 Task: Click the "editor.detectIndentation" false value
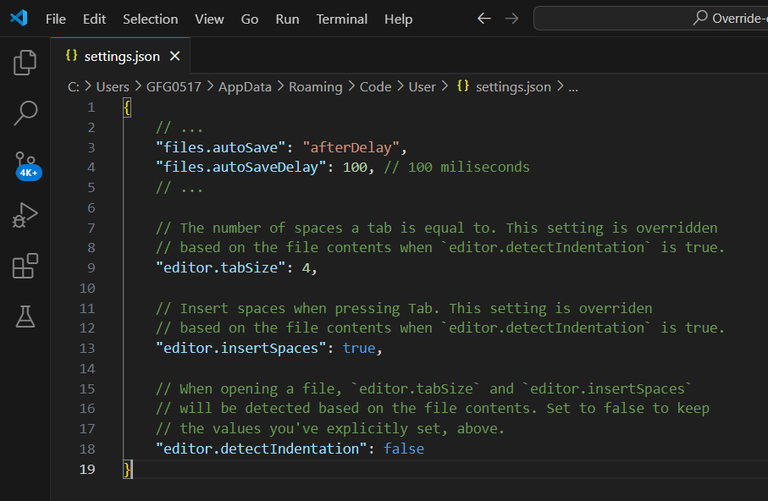click(404, 449)
